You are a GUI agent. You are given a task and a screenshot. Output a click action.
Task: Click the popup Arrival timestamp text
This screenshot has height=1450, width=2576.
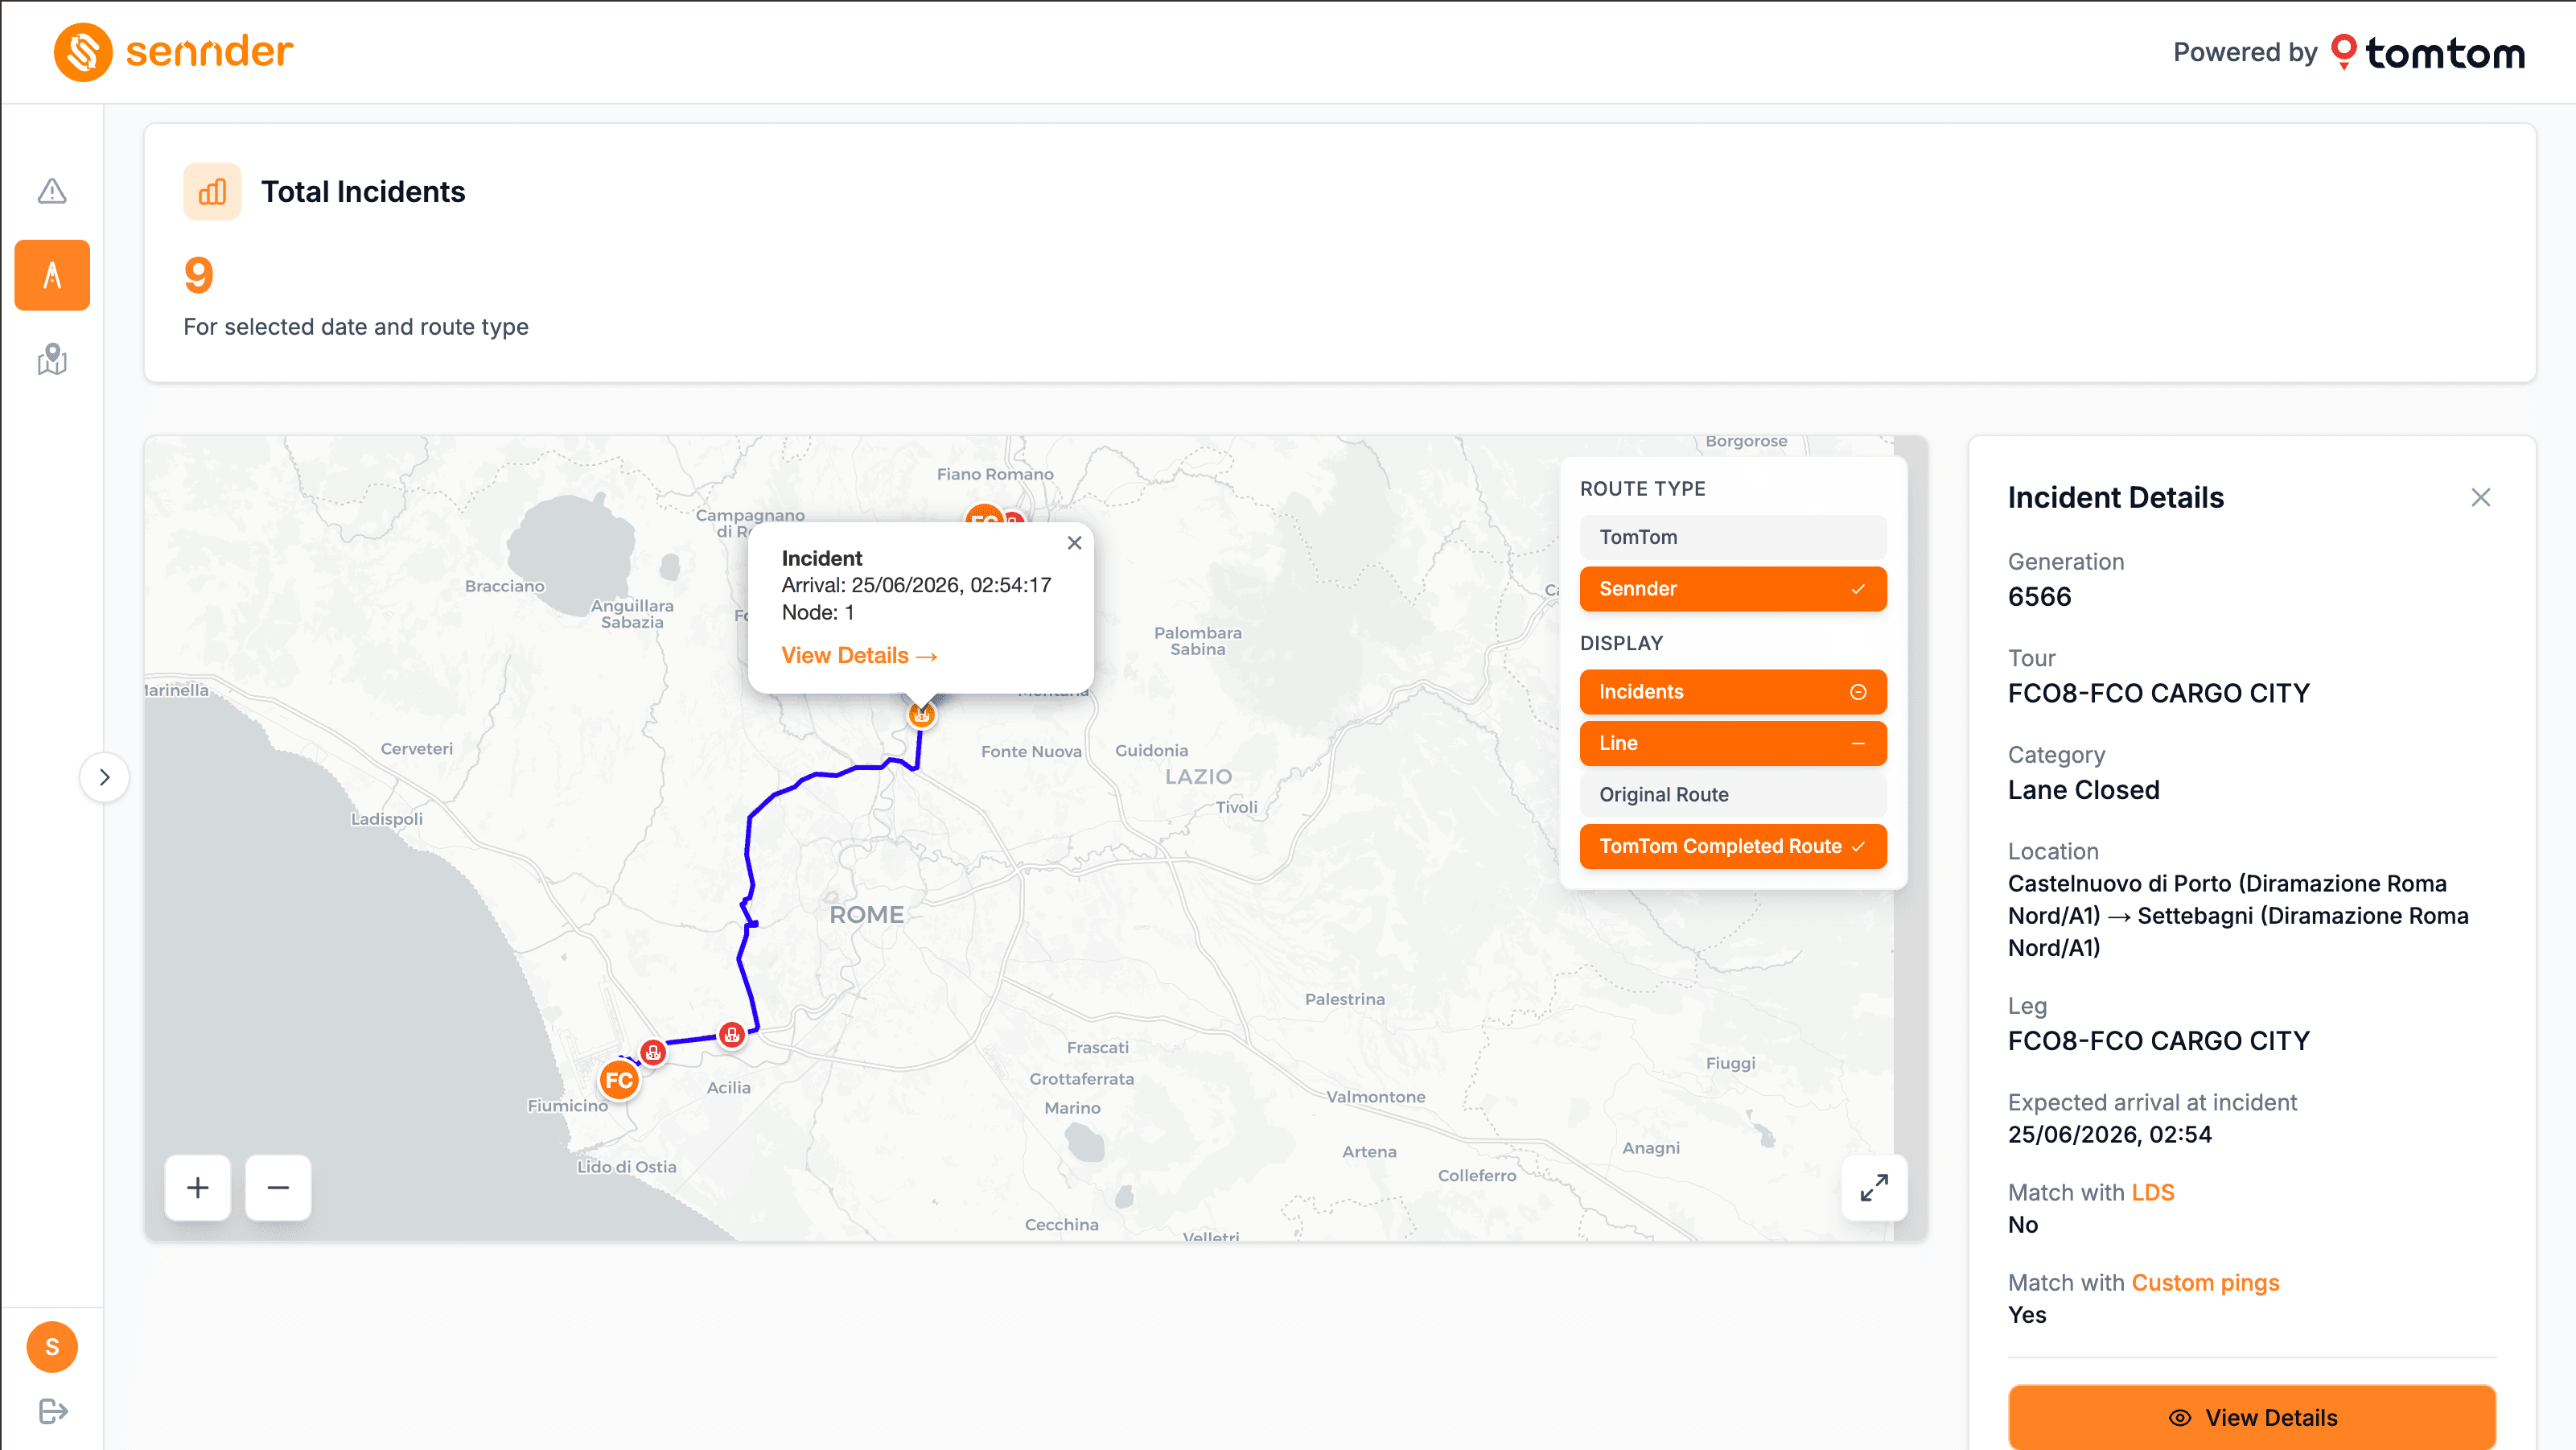click(x=916, y=585)
